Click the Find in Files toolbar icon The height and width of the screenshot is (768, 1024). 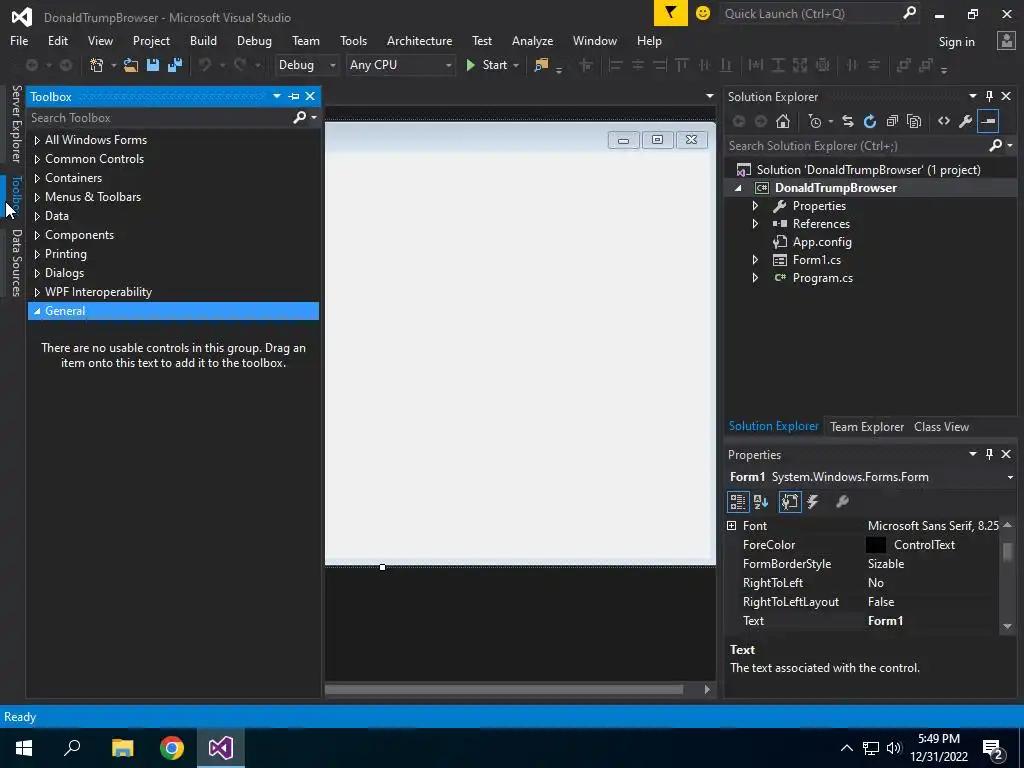coord(541,65)
